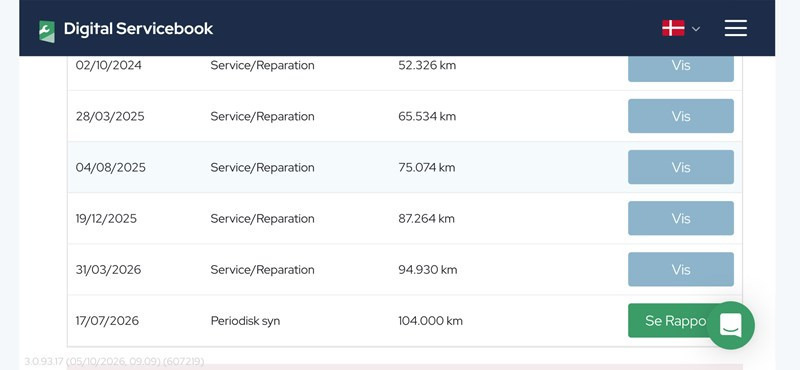
Task: Click the Digital Servicebook wrench logo icon
Action: [x=47, y=31]
